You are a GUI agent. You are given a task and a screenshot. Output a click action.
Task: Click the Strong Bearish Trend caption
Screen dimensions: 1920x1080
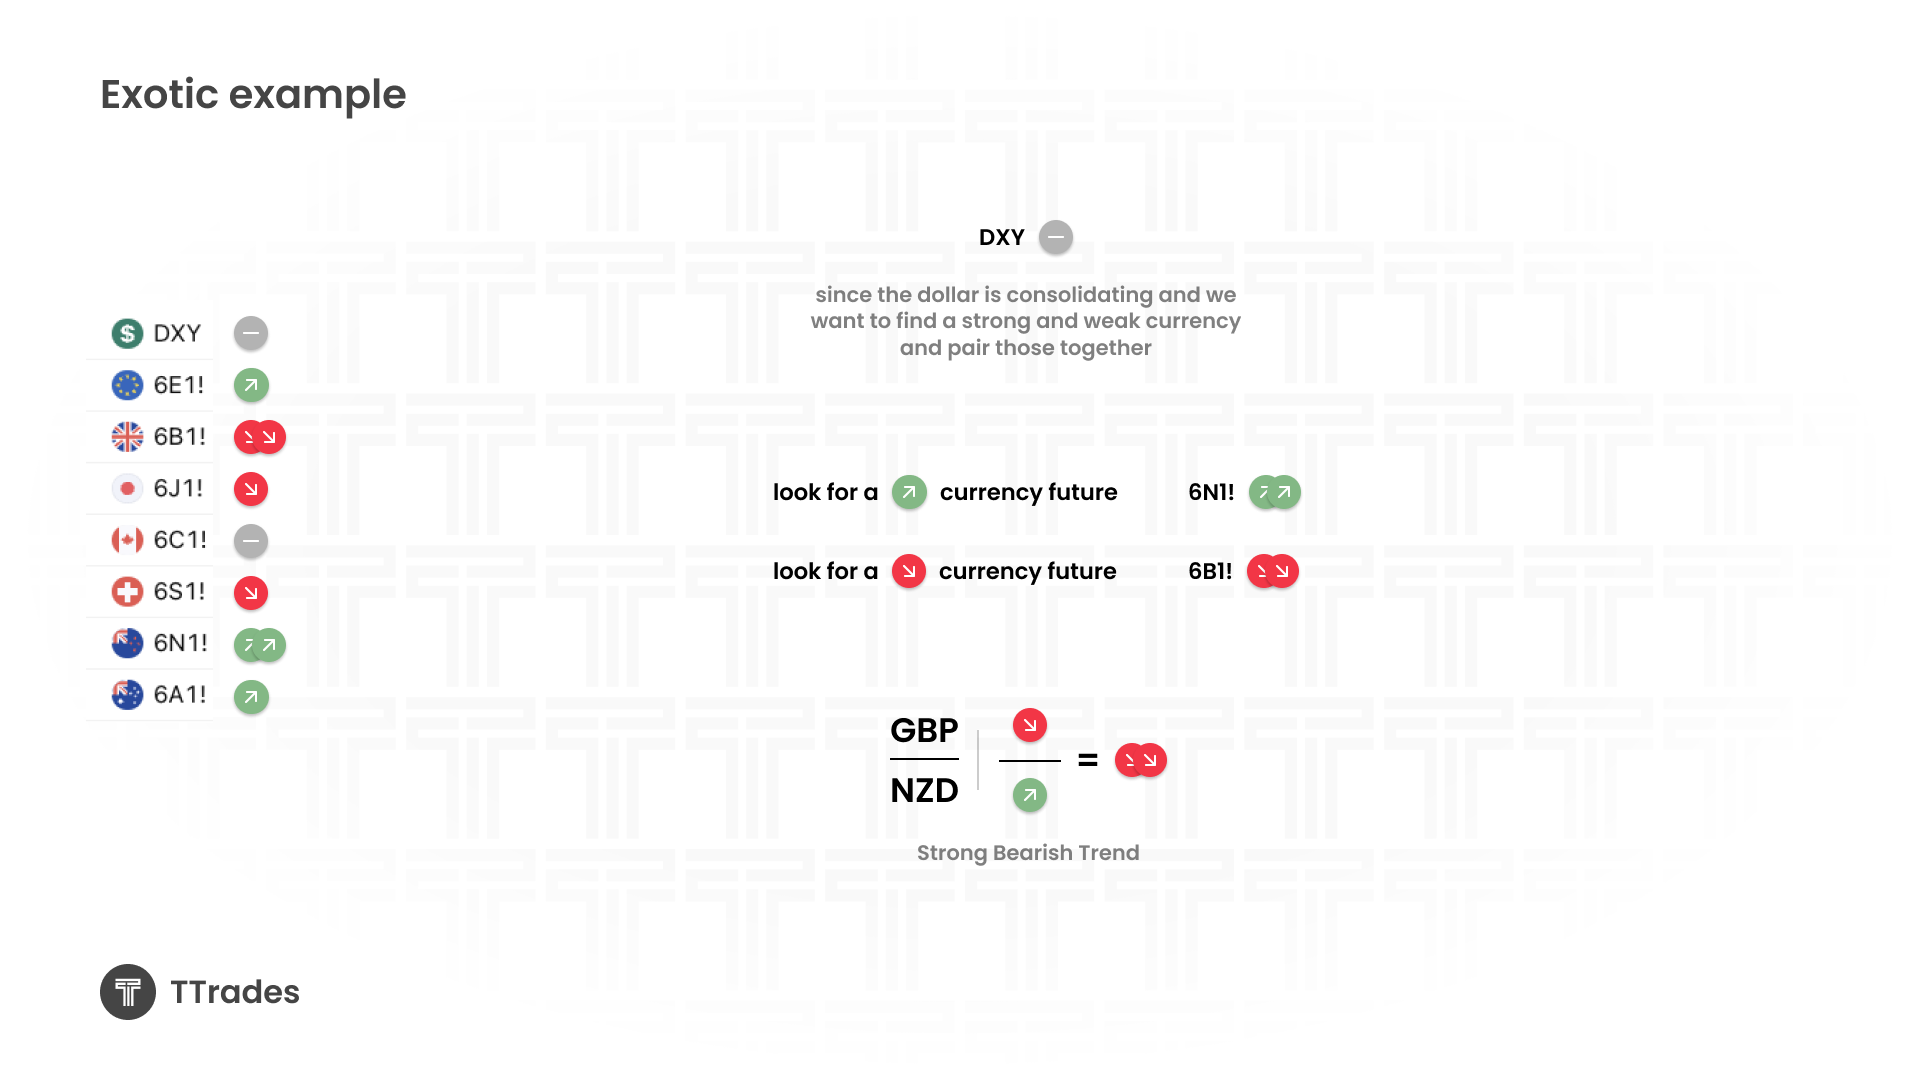[1028, 853]
